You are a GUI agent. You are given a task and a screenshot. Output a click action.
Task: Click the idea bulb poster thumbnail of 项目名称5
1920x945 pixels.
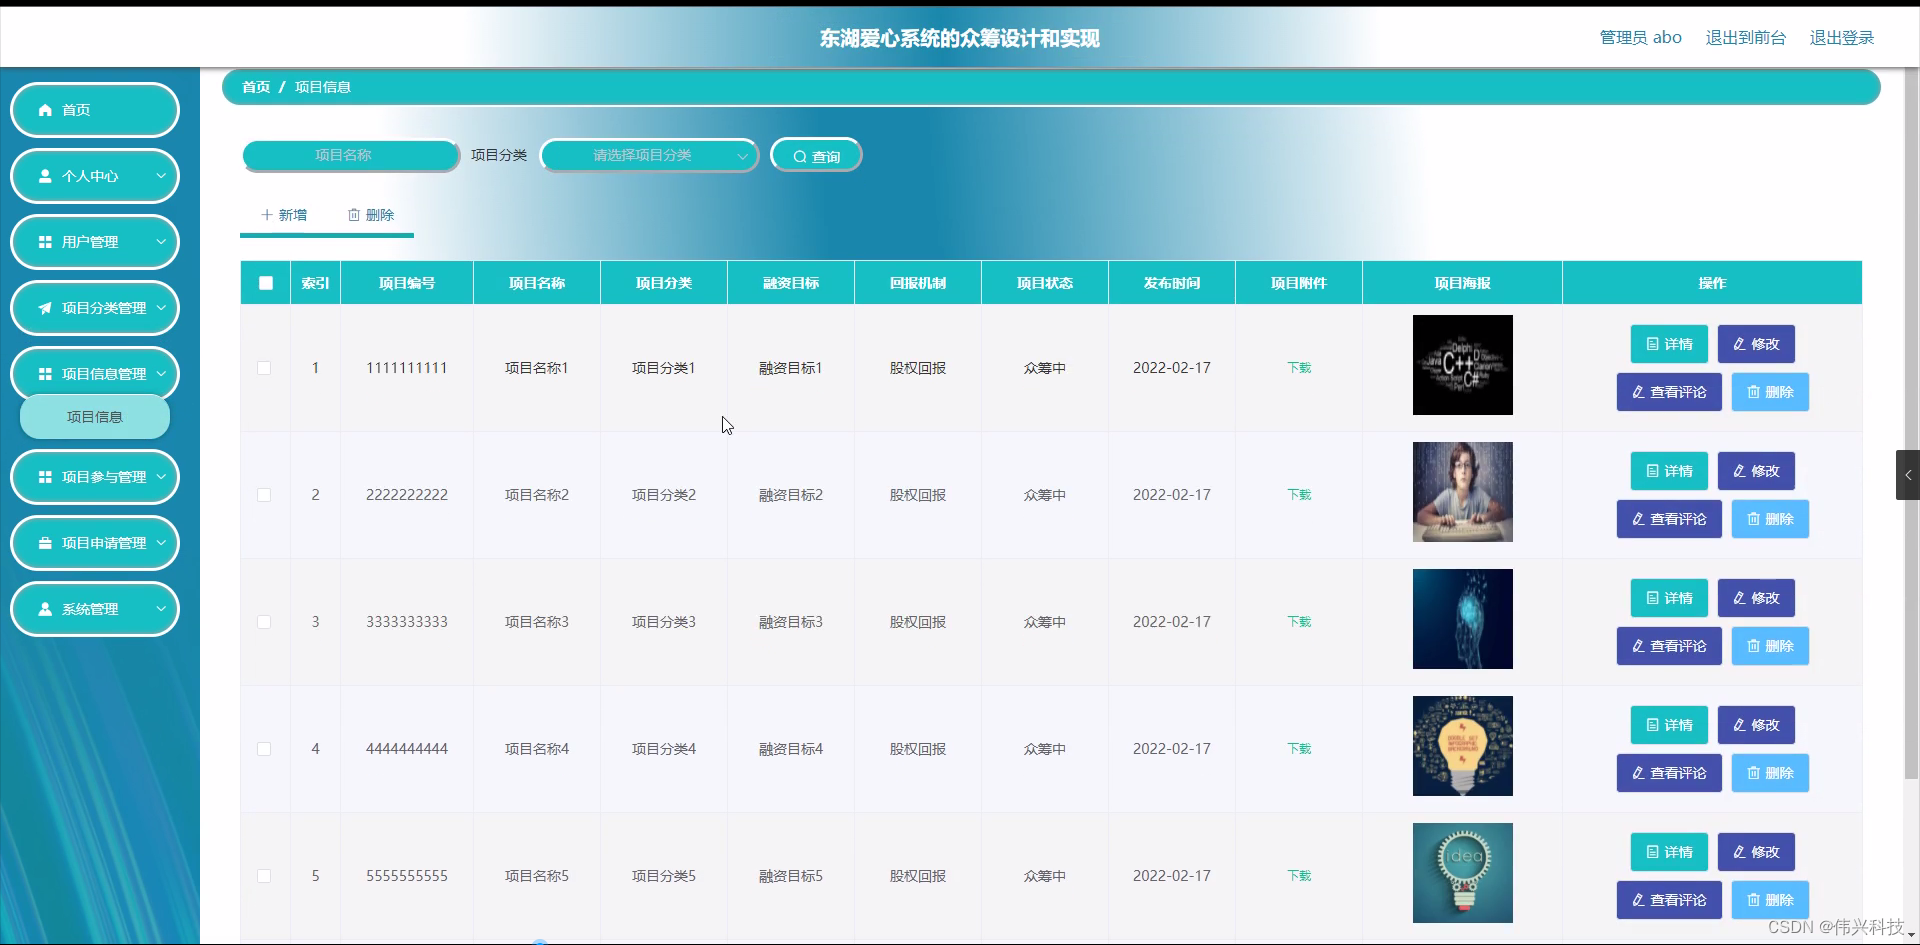[1462, 872]
